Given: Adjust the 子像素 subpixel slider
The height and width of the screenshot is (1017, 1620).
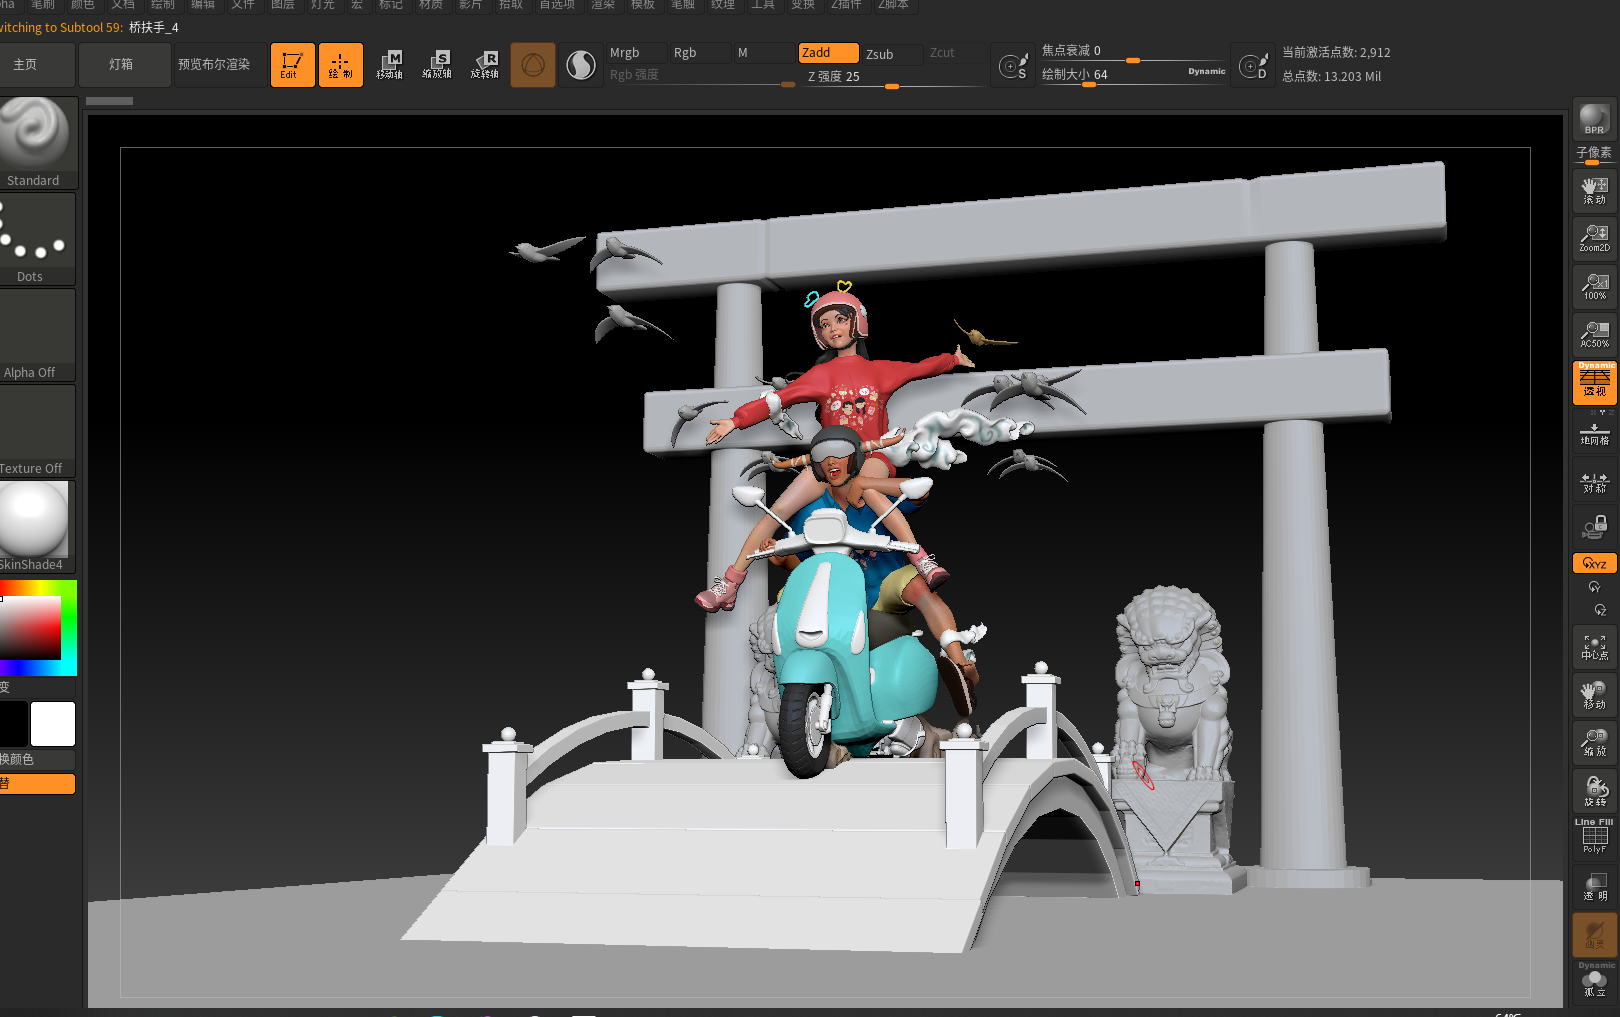Looking at the screenshot, I should click(x=1594, y=154).
